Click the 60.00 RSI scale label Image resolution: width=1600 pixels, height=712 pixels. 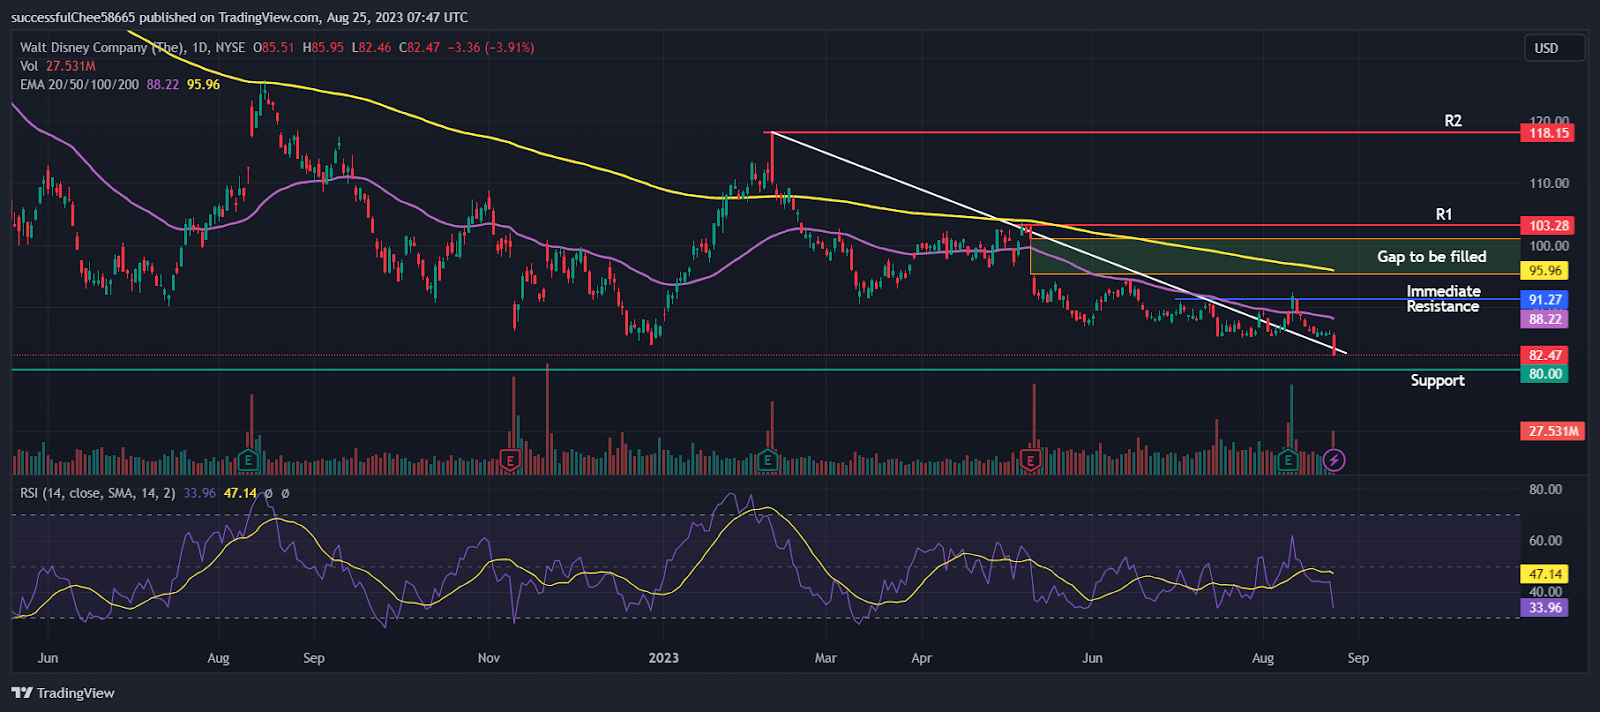coord(1545,541)
